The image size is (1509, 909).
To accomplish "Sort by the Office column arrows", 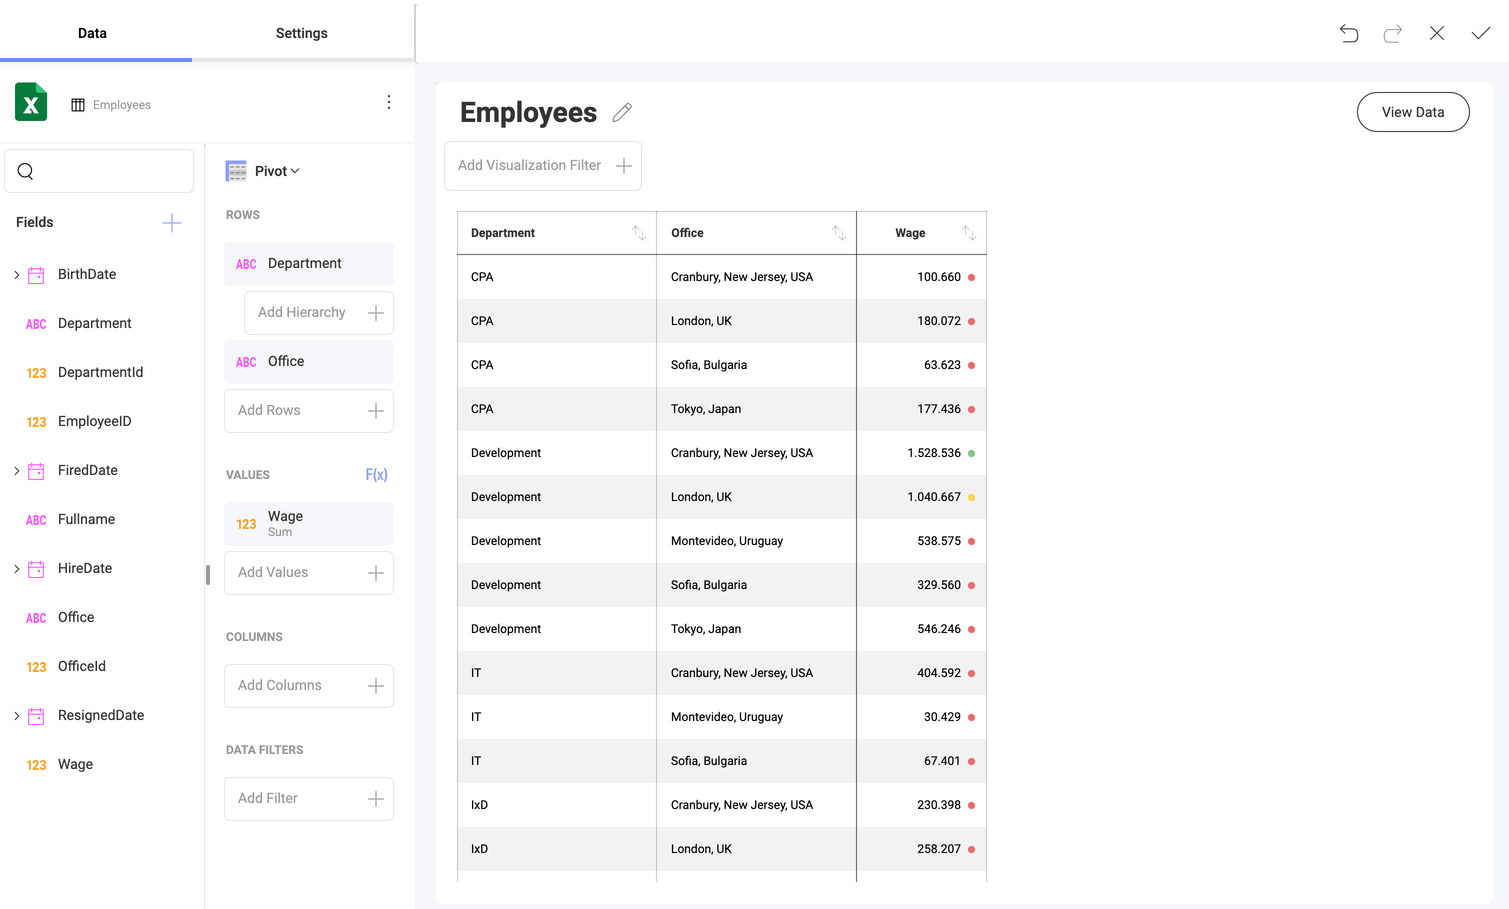I will pos(839,233).
